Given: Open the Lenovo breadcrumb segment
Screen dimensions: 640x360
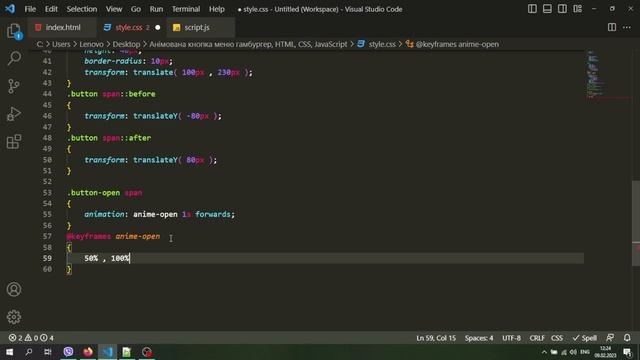Looking at the screenshot, I should (91, 44).
